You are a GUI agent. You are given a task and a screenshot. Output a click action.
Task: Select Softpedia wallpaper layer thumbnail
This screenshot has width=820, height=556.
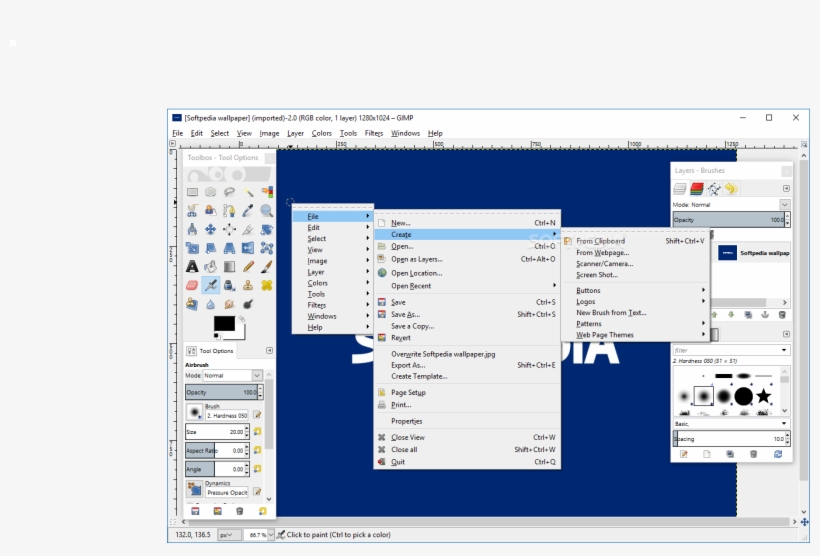pos(727,253)
